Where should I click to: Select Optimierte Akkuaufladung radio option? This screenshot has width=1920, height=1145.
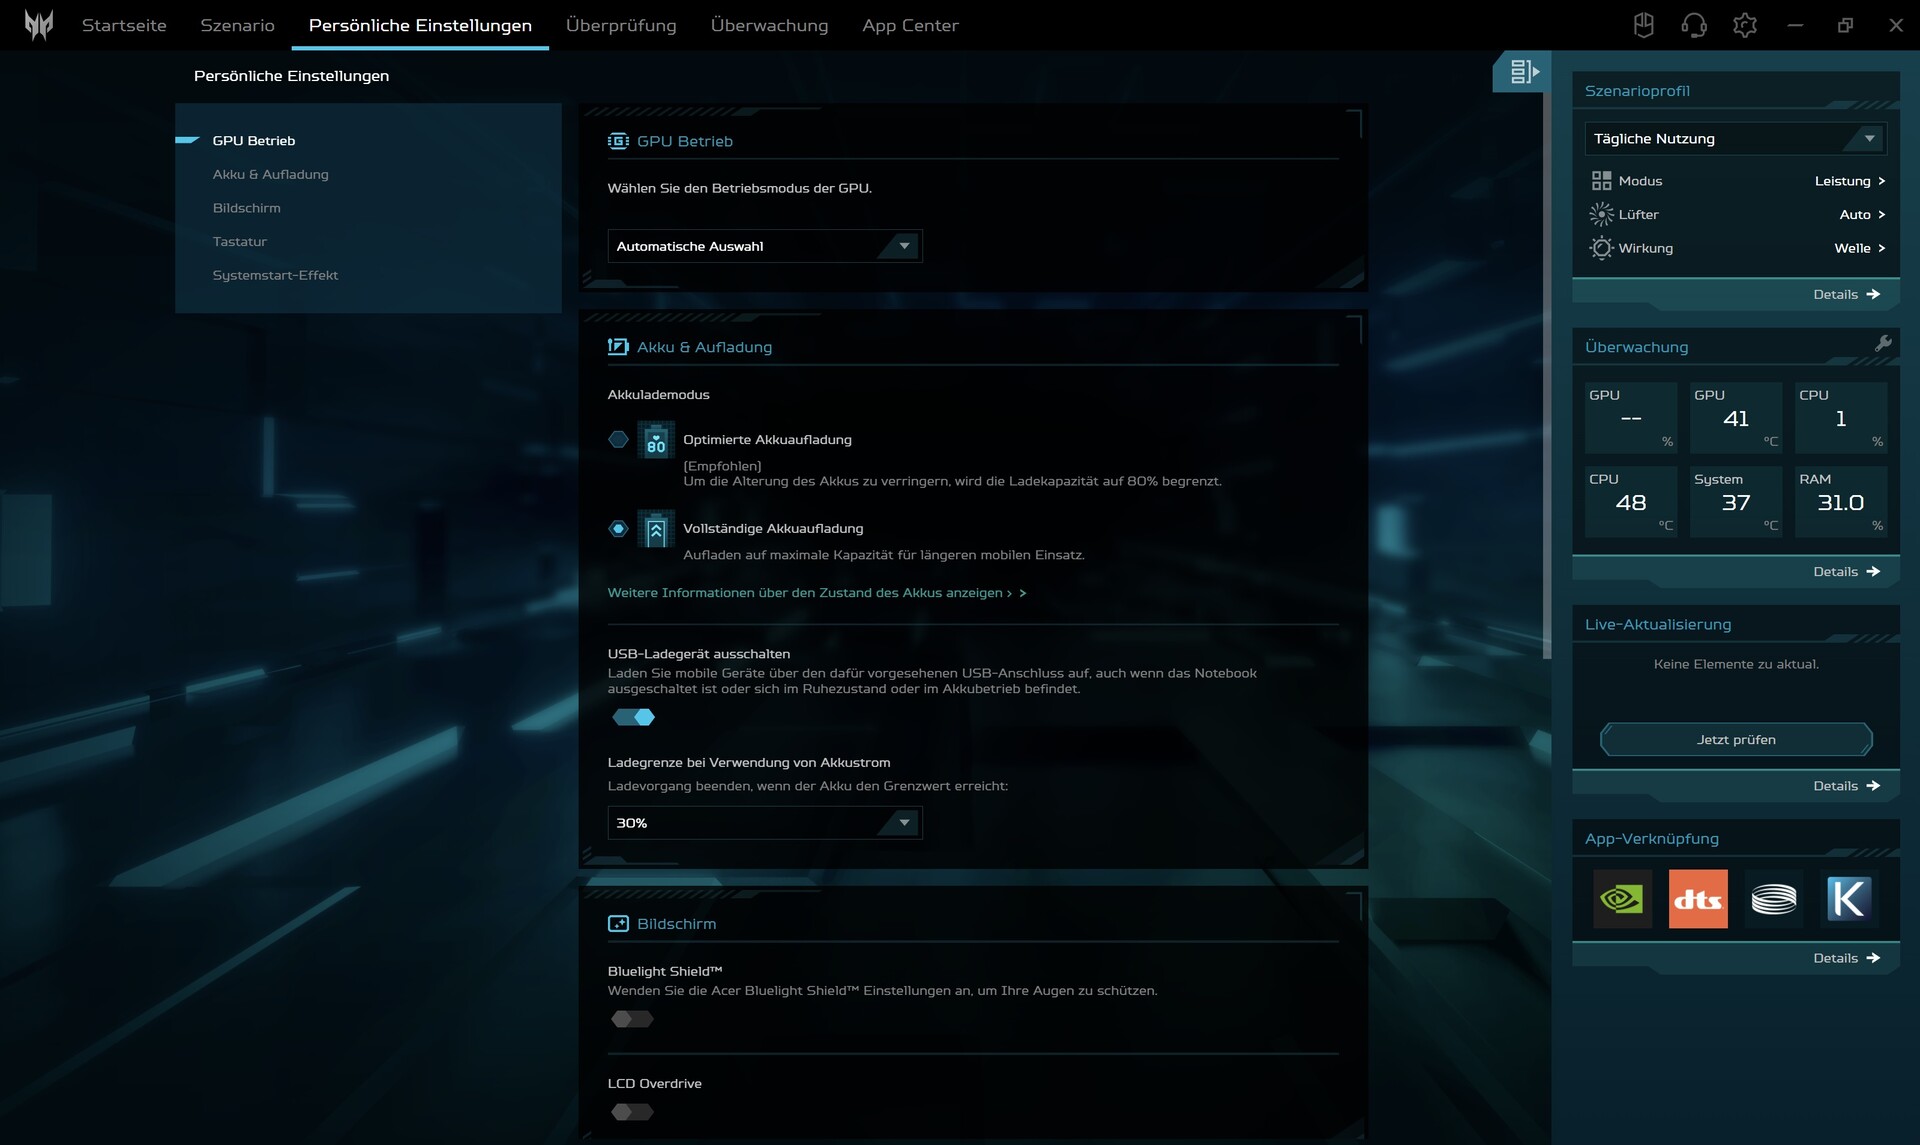tap(618, 440)
